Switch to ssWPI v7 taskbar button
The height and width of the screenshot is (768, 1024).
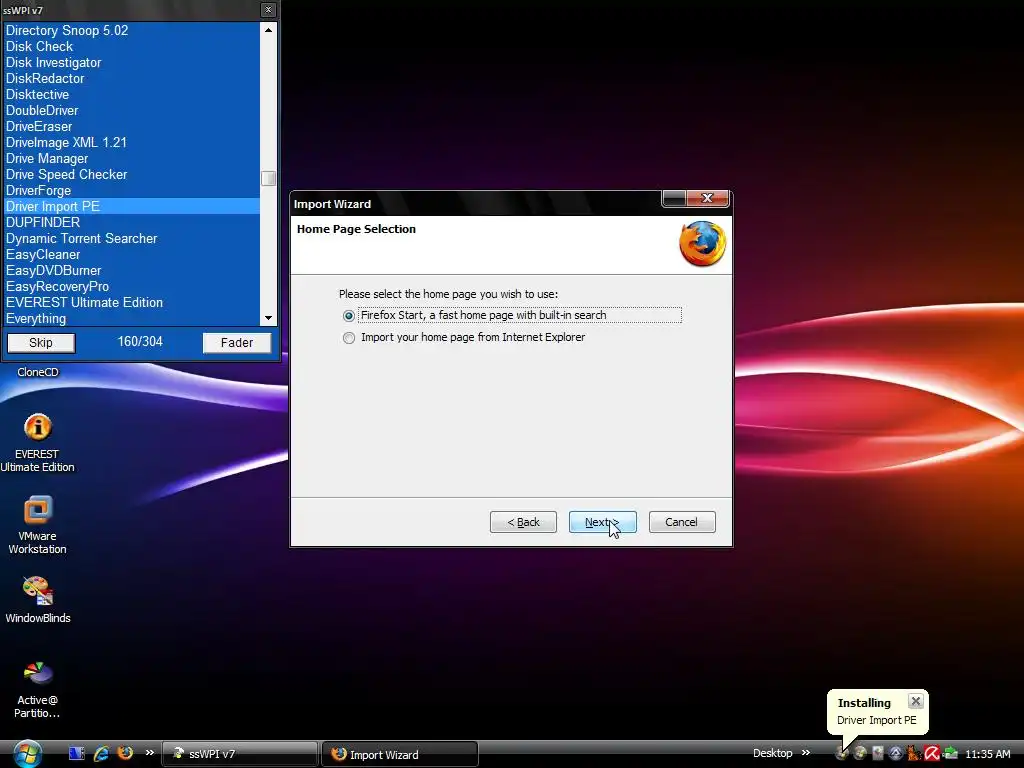239,754
